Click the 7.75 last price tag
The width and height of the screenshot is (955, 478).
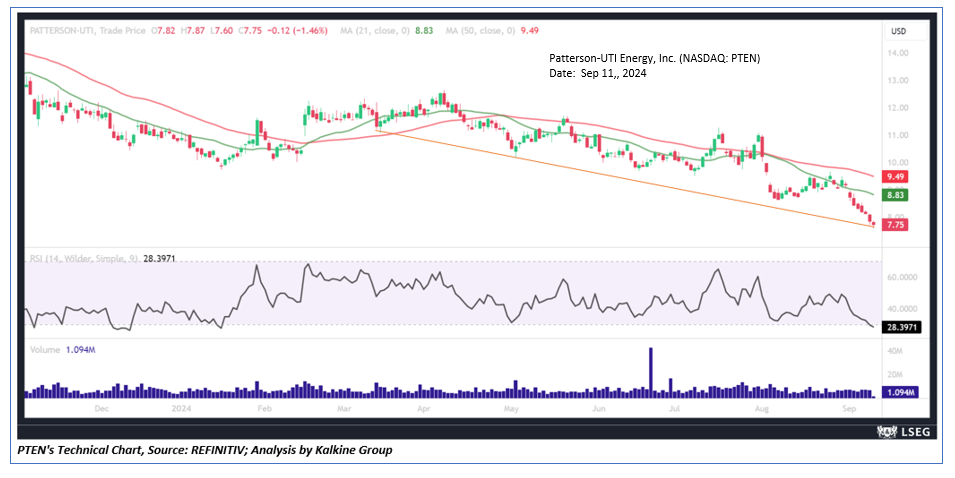pos(895,225)
